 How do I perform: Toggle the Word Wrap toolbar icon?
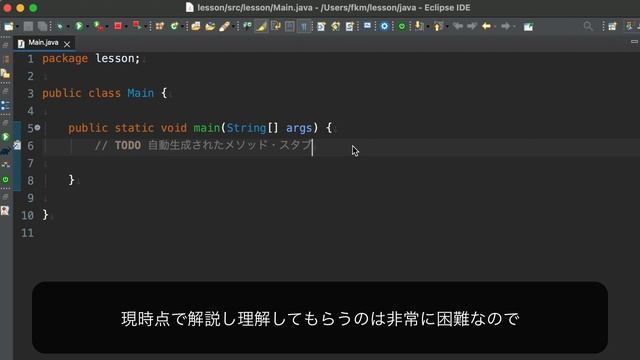pyautogui.click(x=276, y=27)
